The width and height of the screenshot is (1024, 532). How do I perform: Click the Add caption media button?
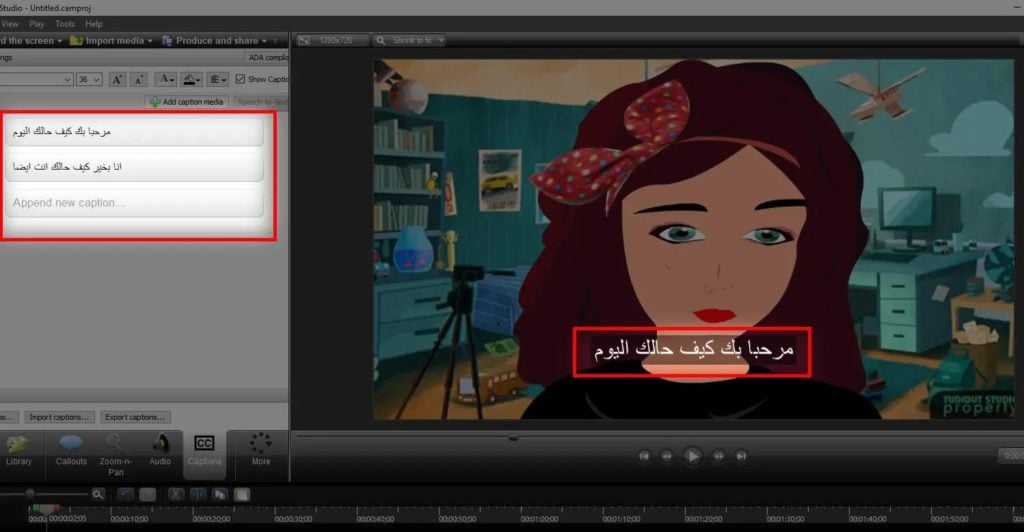[x=187, y=102]
